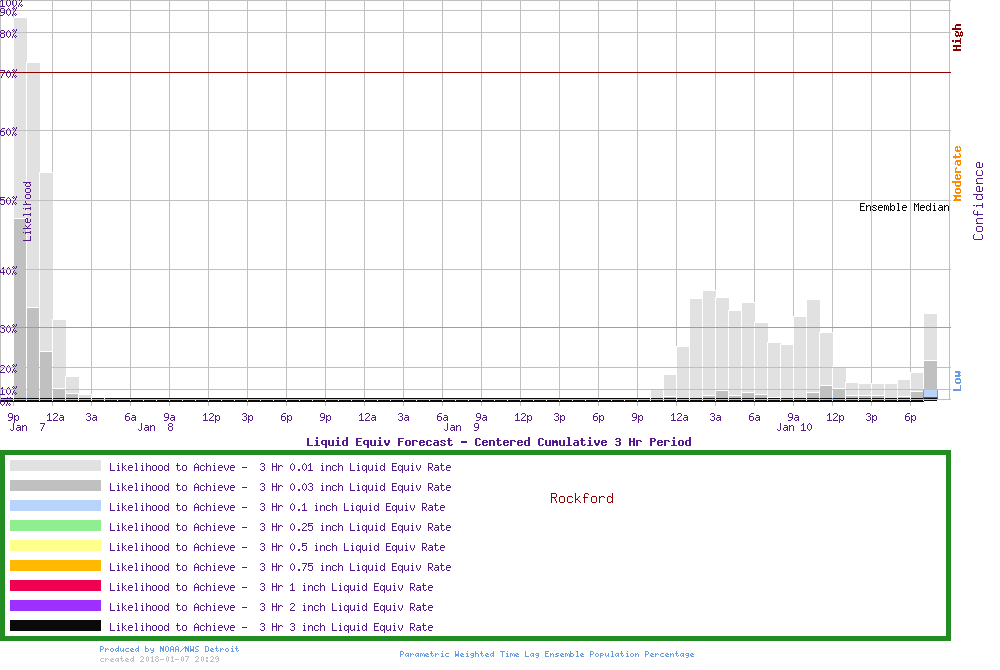Viewport: 1000px width, 670px height.
Task: Select the light blue 0.1 inch swatch
Action: point(55,506)
